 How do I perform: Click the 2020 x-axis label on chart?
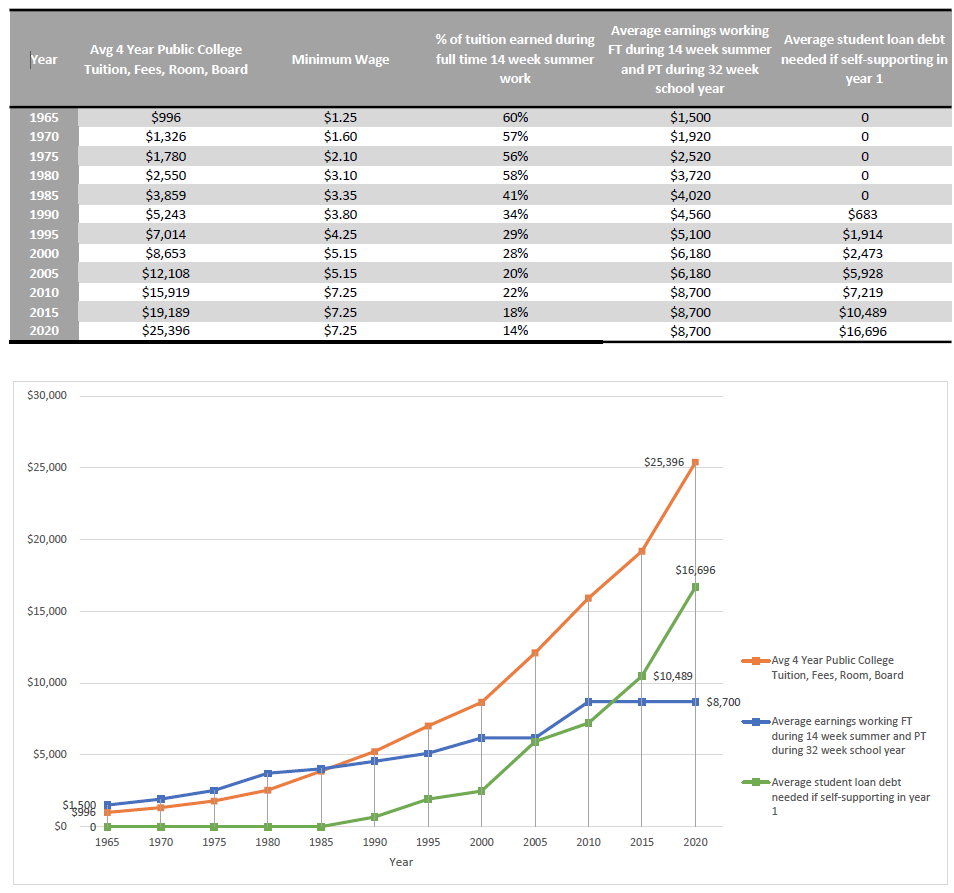[x=695, y=842]
